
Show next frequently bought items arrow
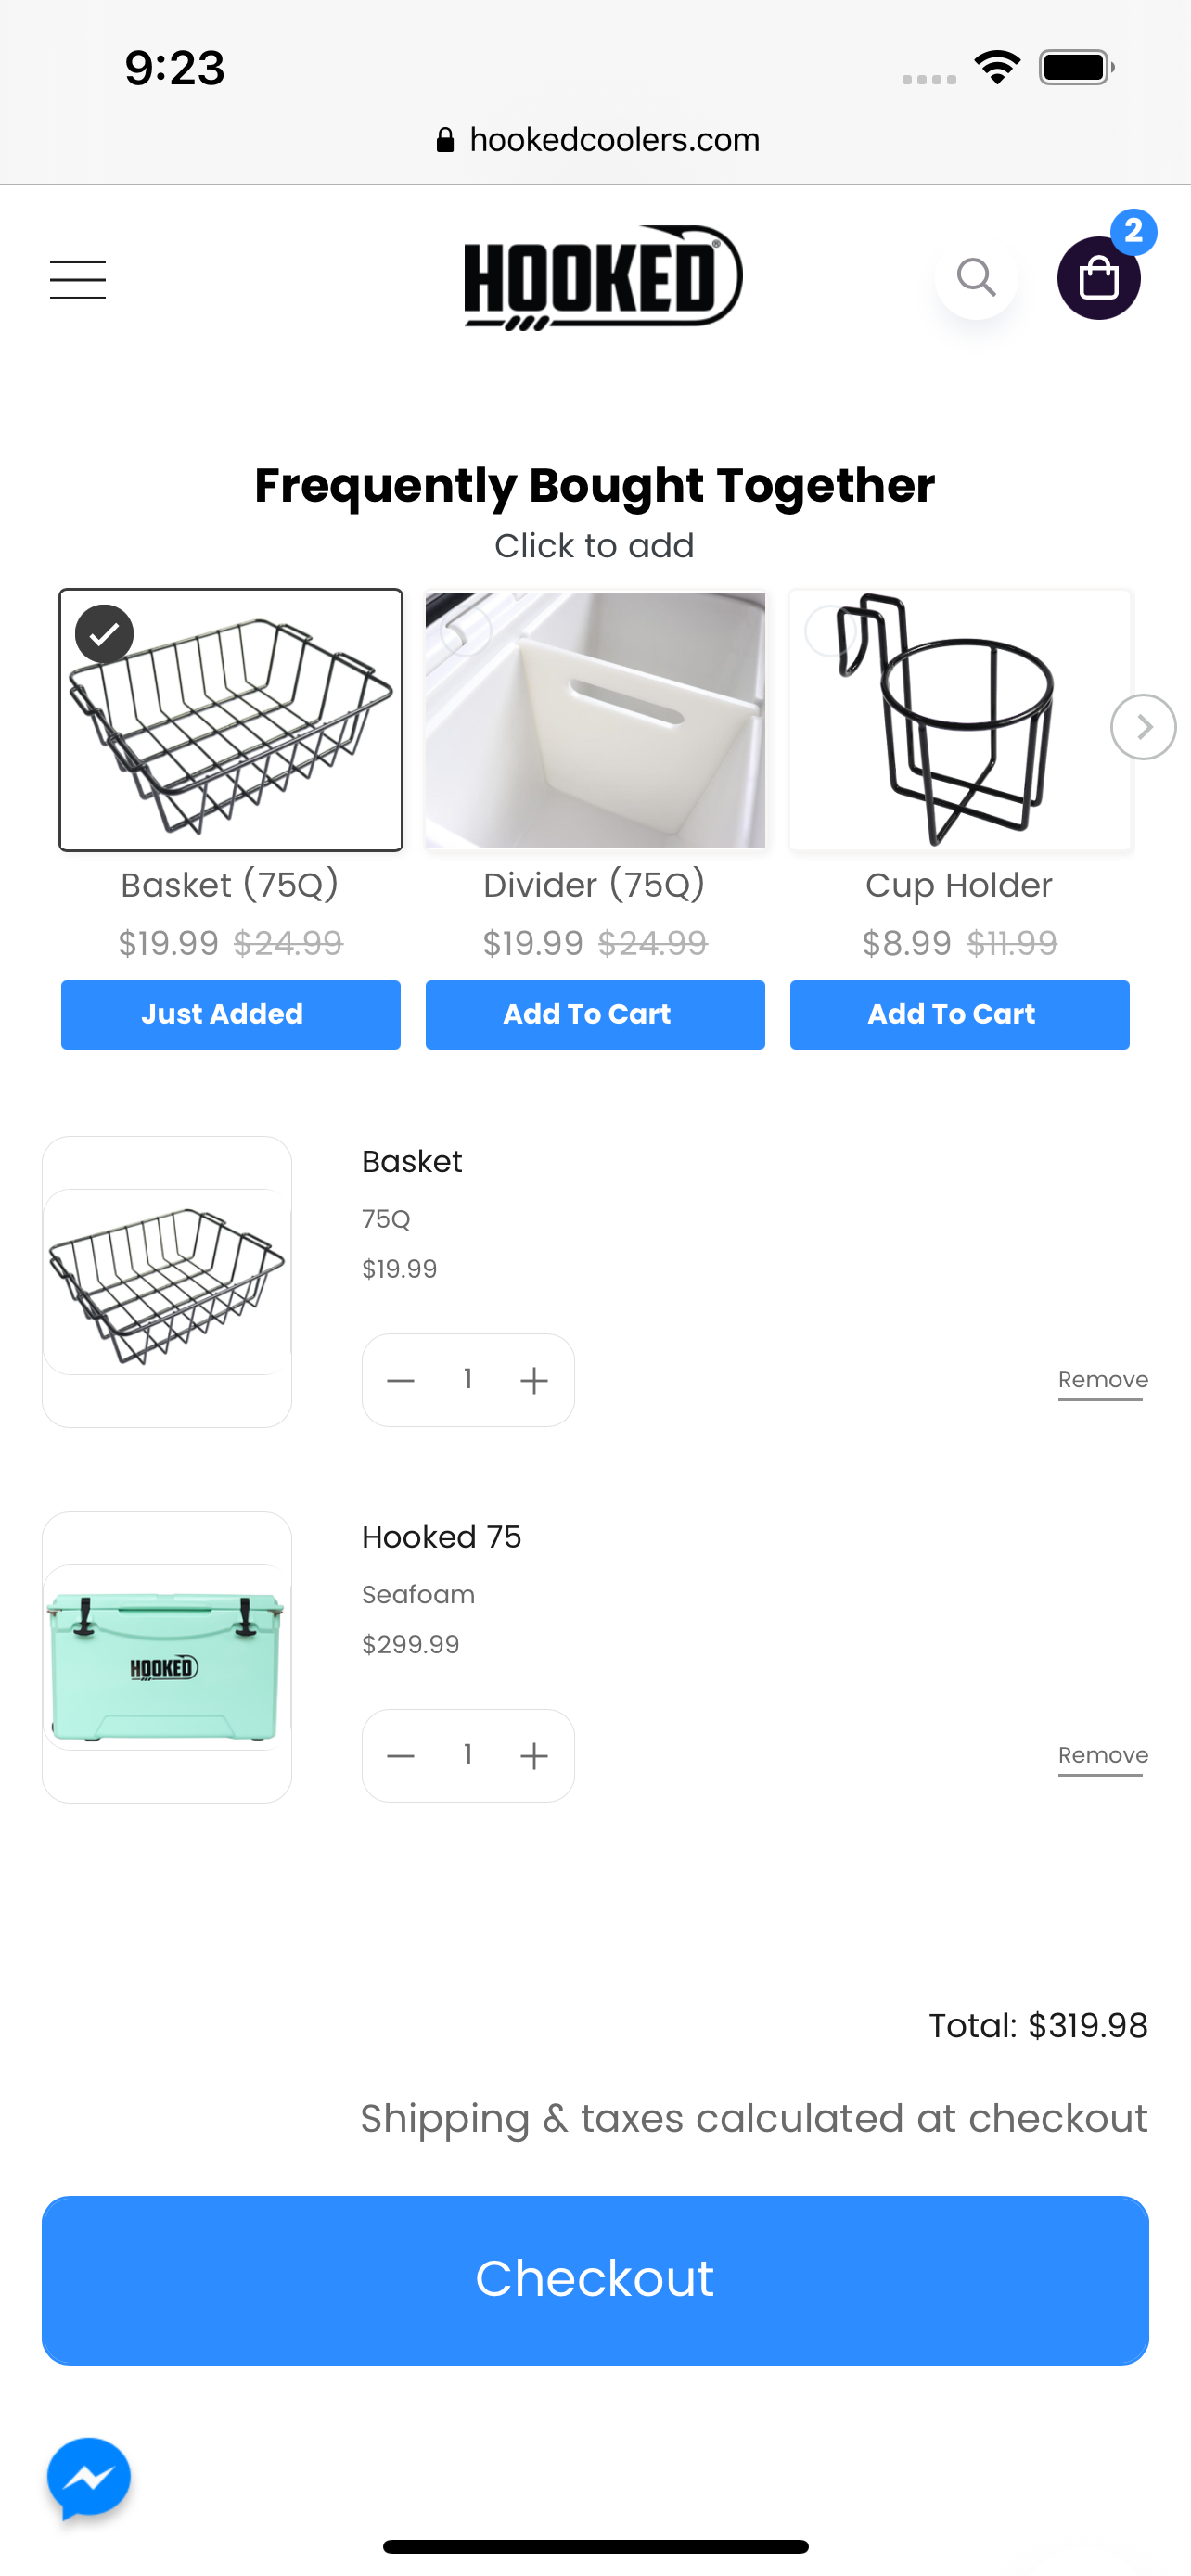point(1142,727)
